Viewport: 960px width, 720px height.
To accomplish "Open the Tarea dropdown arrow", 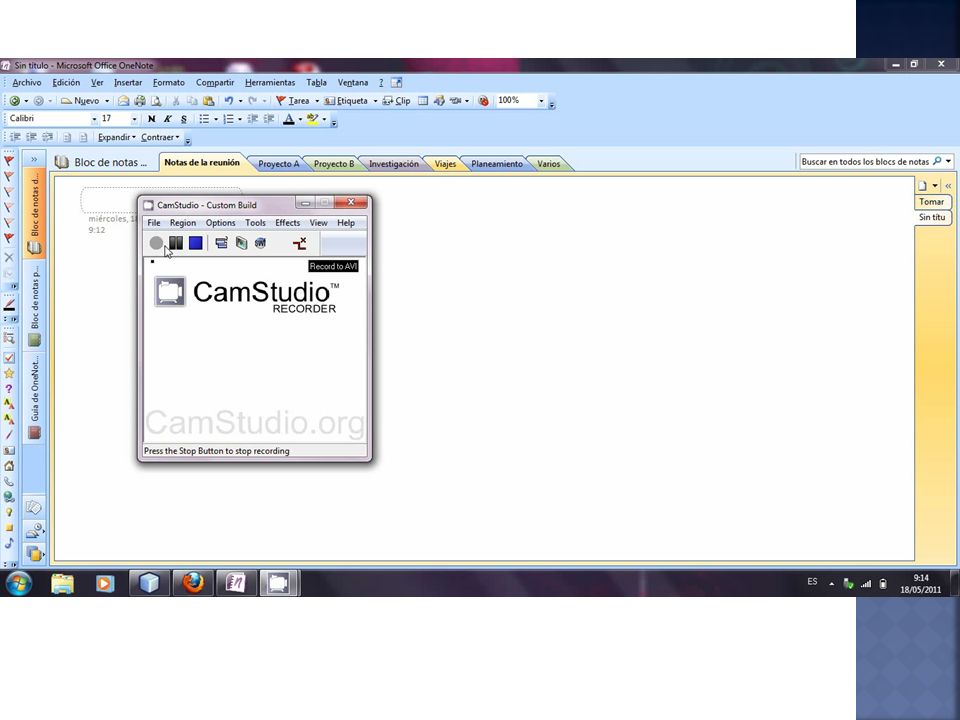I will pos(317,101).
